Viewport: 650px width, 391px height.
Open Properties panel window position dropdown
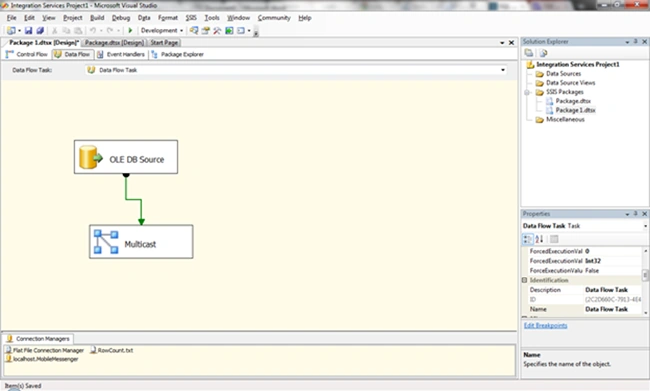[627, 214]
